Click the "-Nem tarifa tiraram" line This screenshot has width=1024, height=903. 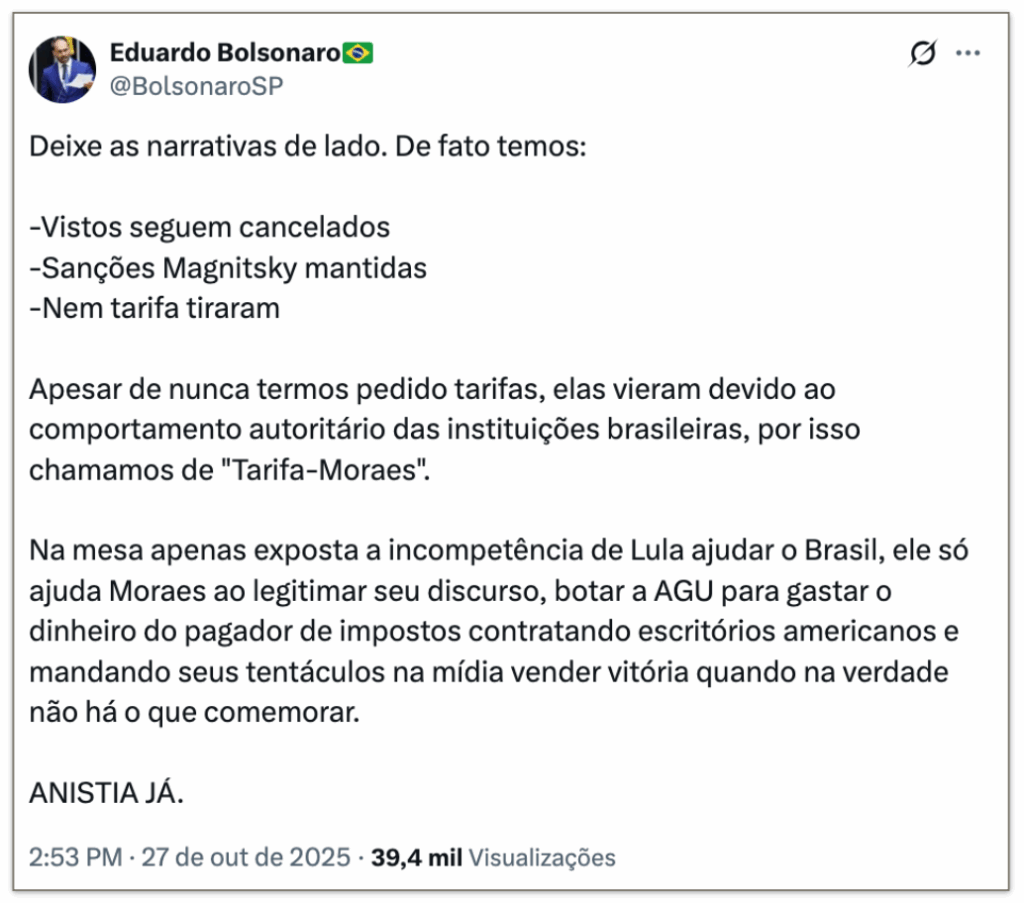pos(155,308)
